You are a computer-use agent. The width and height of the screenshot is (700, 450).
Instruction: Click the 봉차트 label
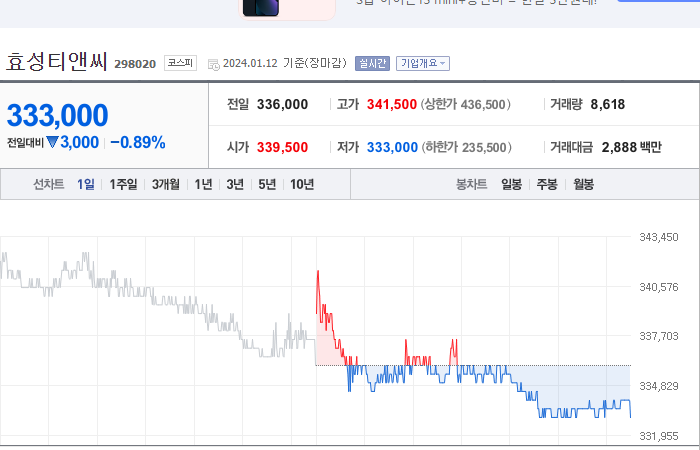471,184
